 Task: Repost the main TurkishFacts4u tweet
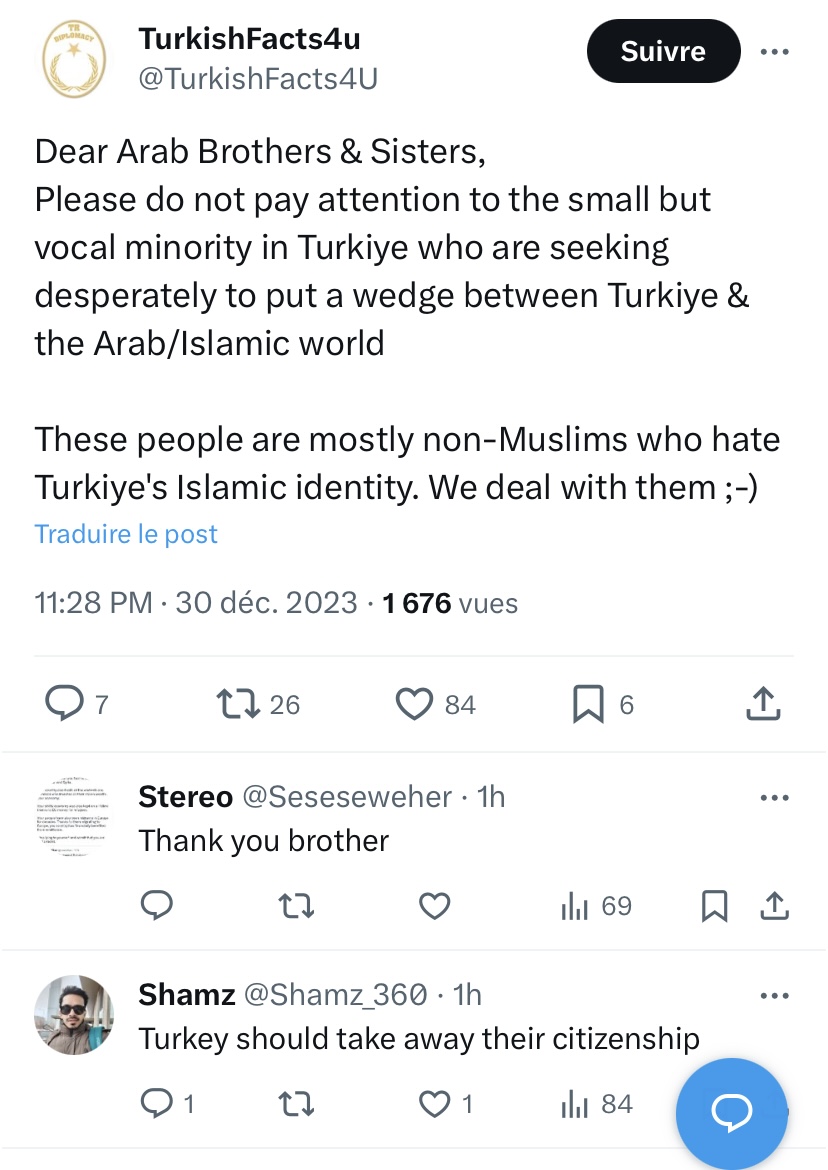(x=239, y=704)
